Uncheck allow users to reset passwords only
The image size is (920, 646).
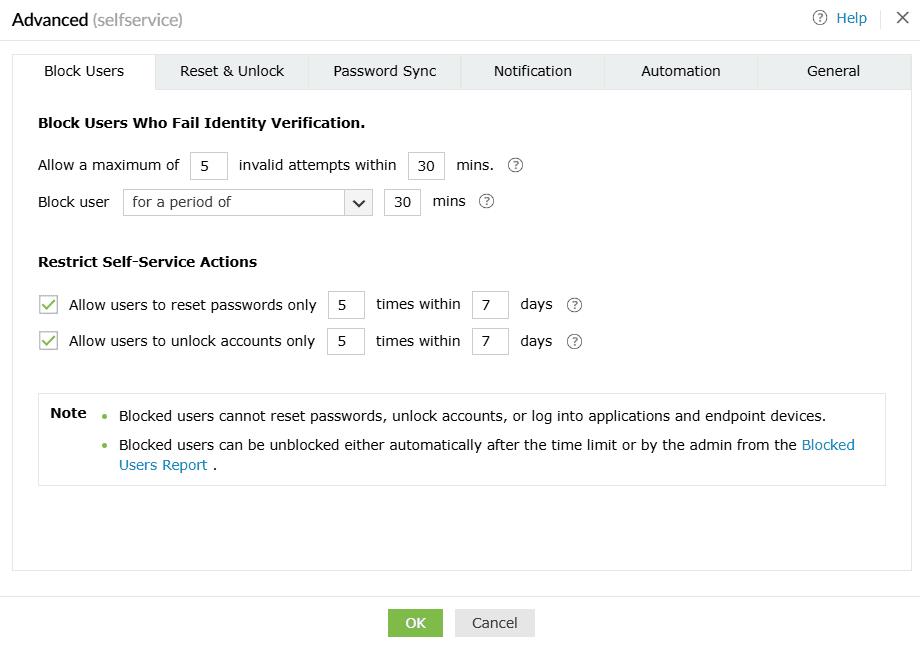(47, 304)
